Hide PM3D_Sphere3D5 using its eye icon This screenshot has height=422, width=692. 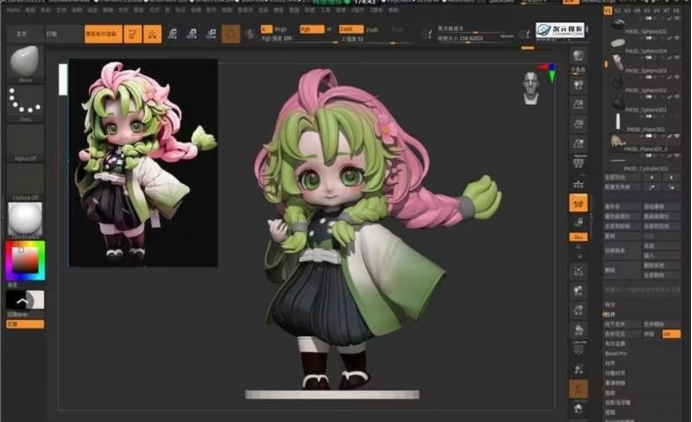677,18
